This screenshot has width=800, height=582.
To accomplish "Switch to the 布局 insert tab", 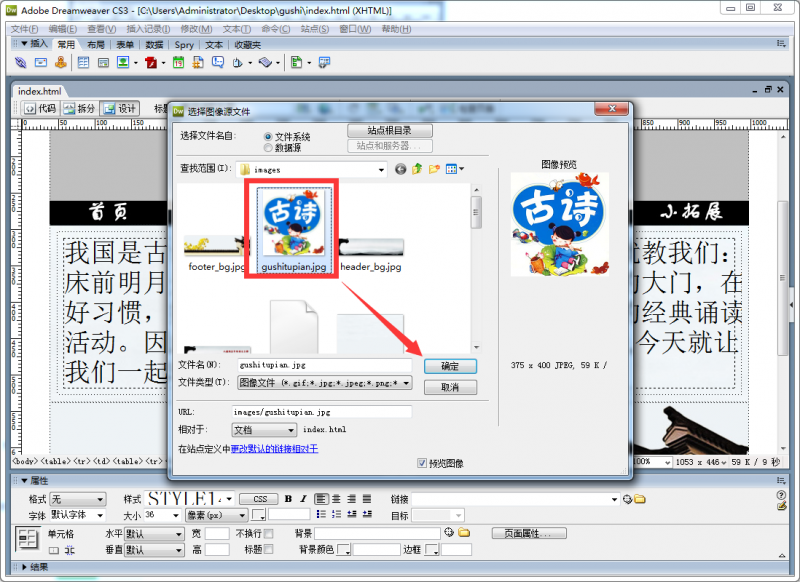I will tap(96, 45).
